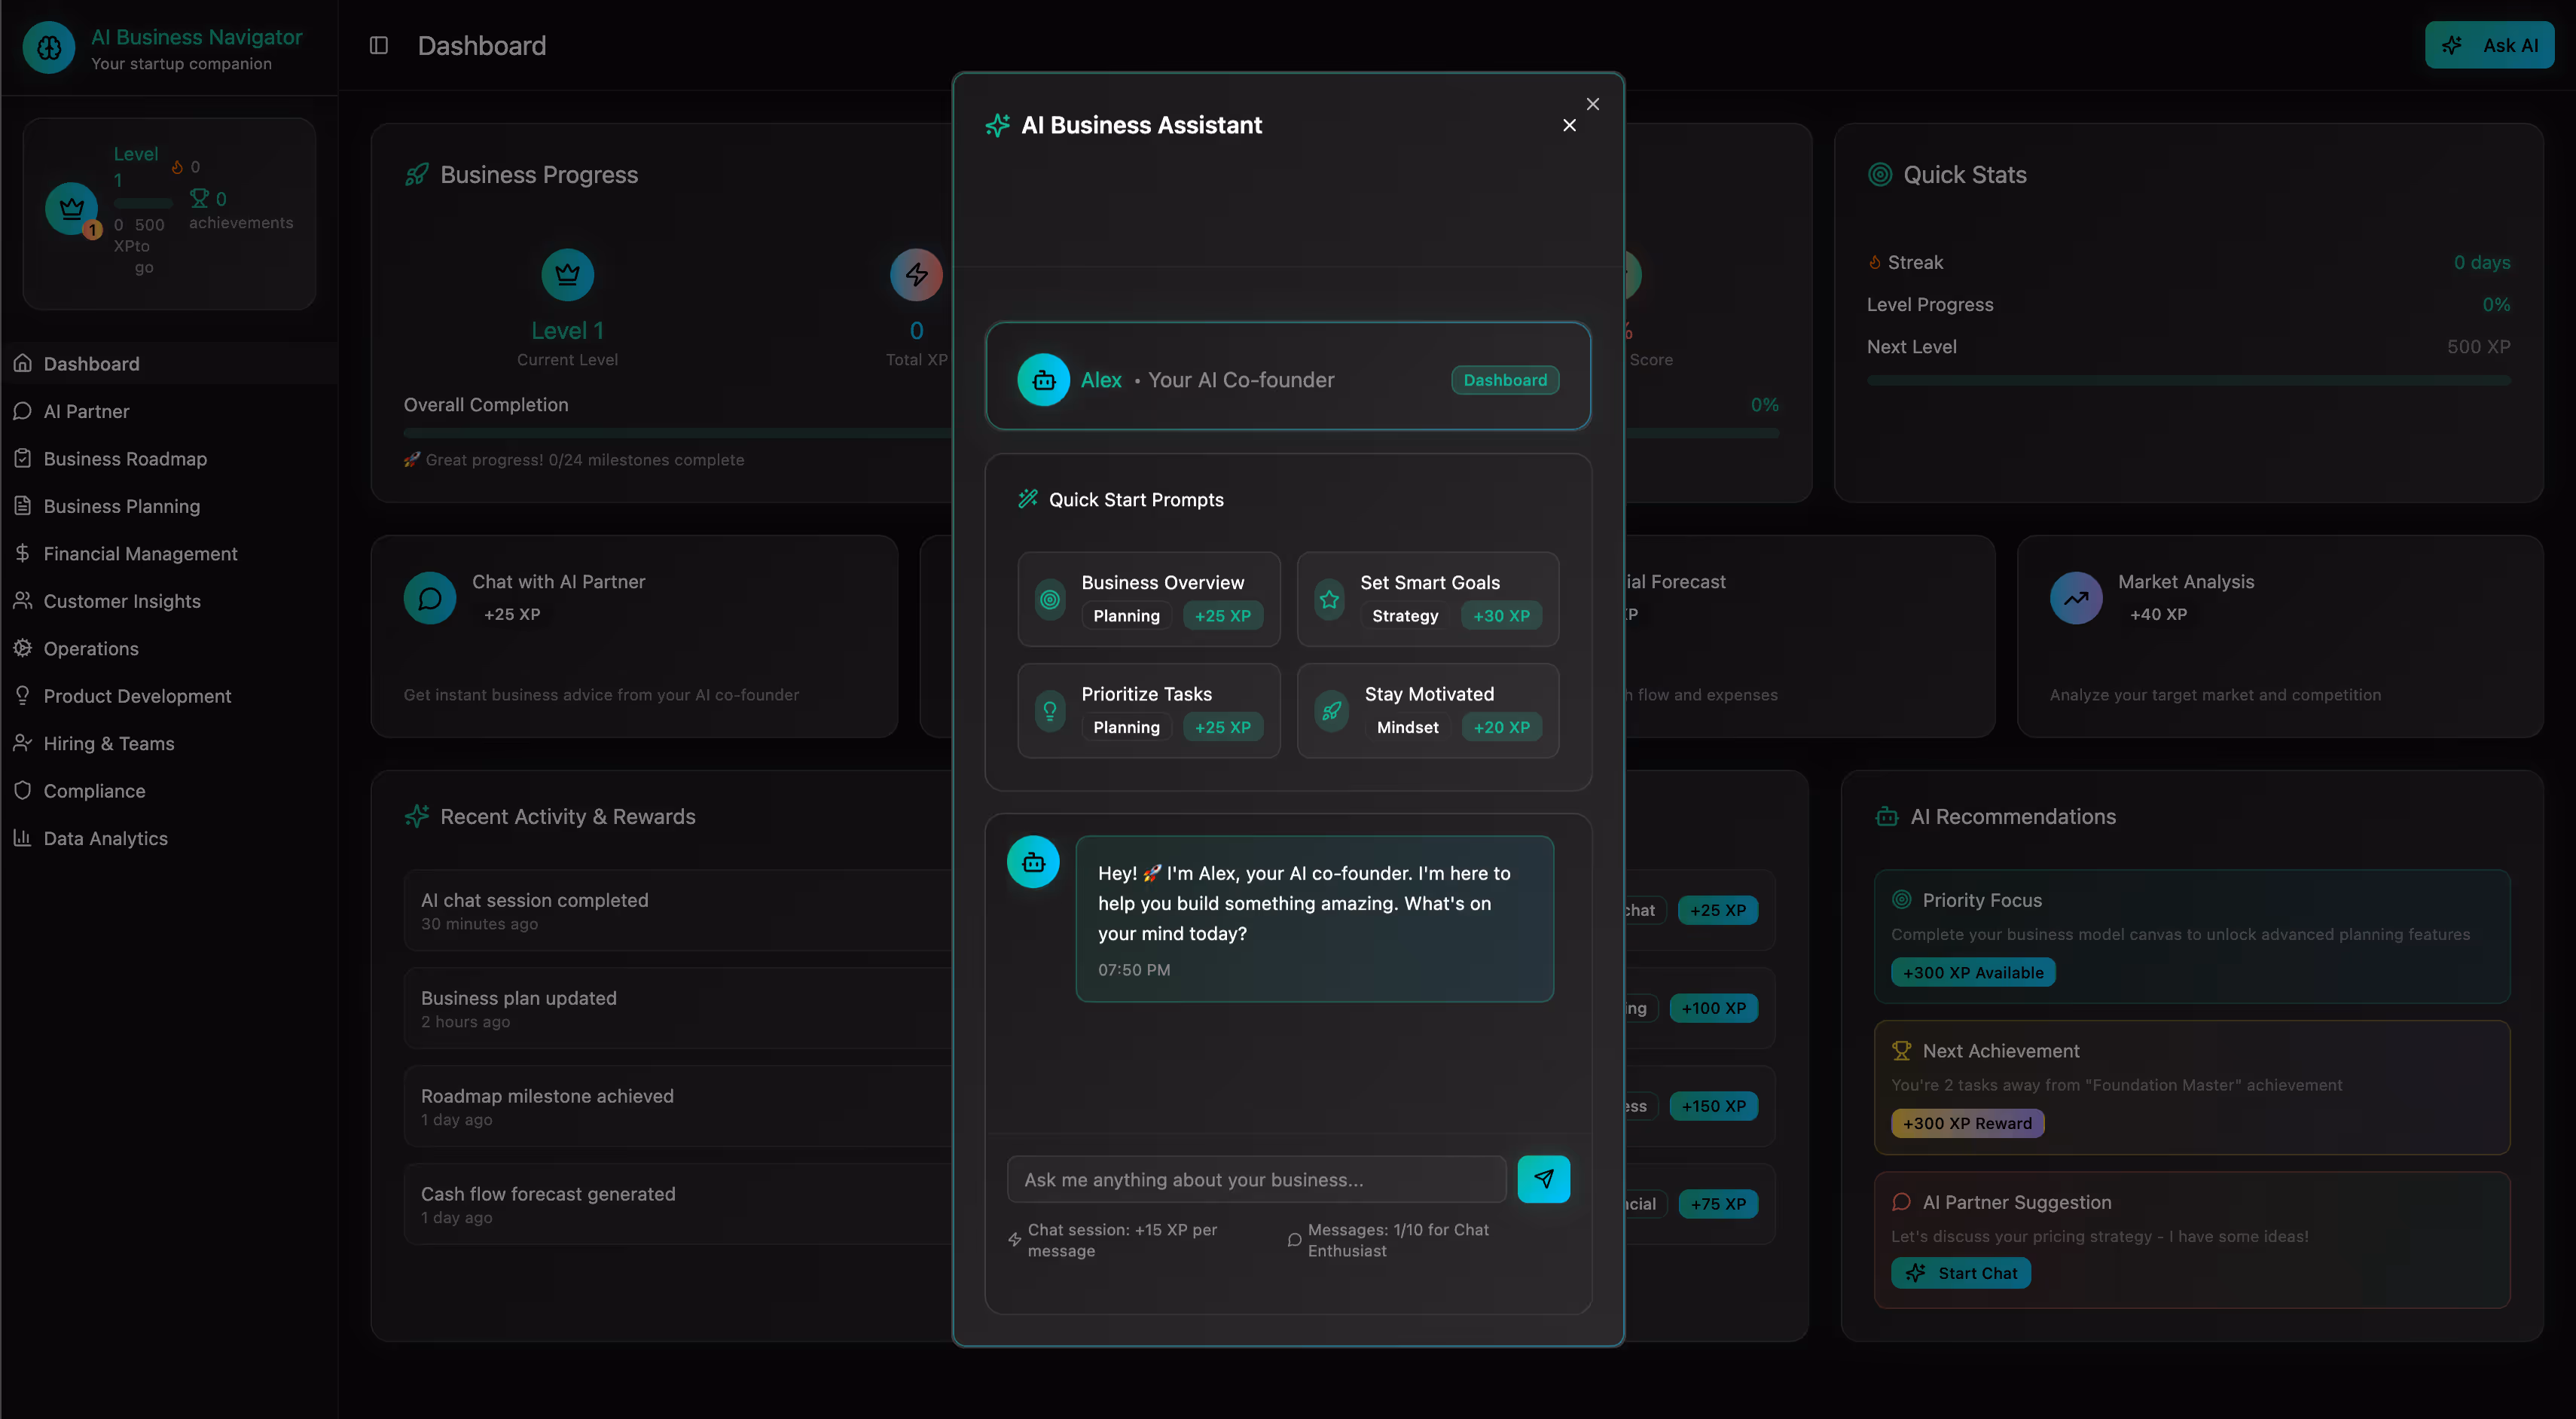Viewport: 2576px width, 1419px height.
Task: Focus the Ask me anything about your business field
Action: pos(1256,1180)
